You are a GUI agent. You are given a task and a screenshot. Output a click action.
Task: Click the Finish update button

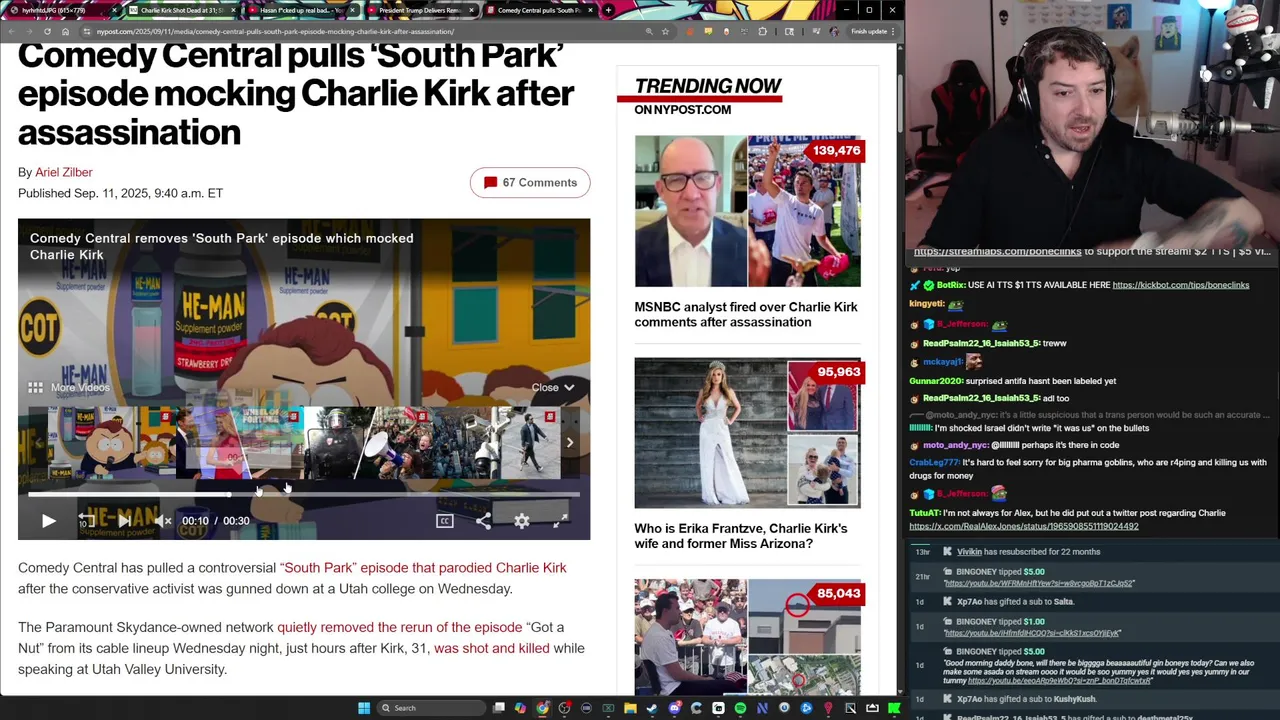(x=872, y=31)
